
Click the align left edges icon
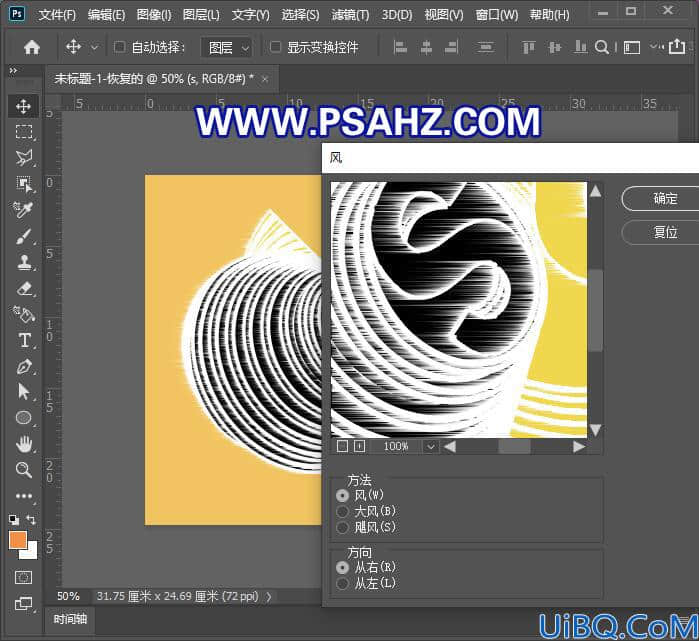tap(400, 47)
